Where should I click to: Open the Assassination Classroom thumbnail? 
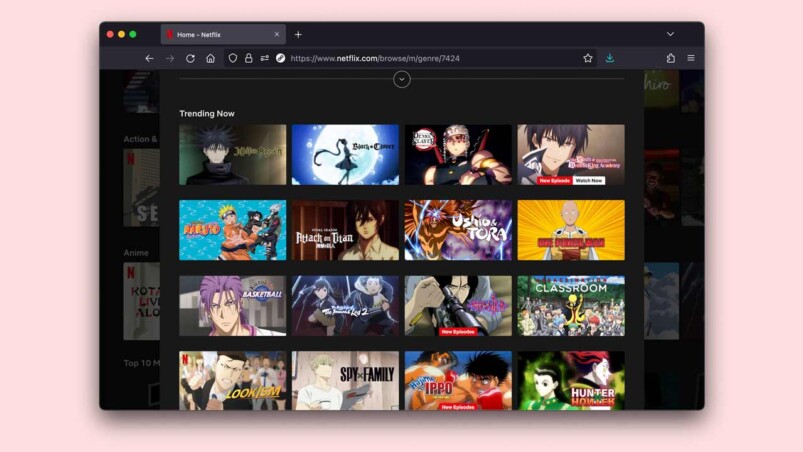click(x=571, y=306)
